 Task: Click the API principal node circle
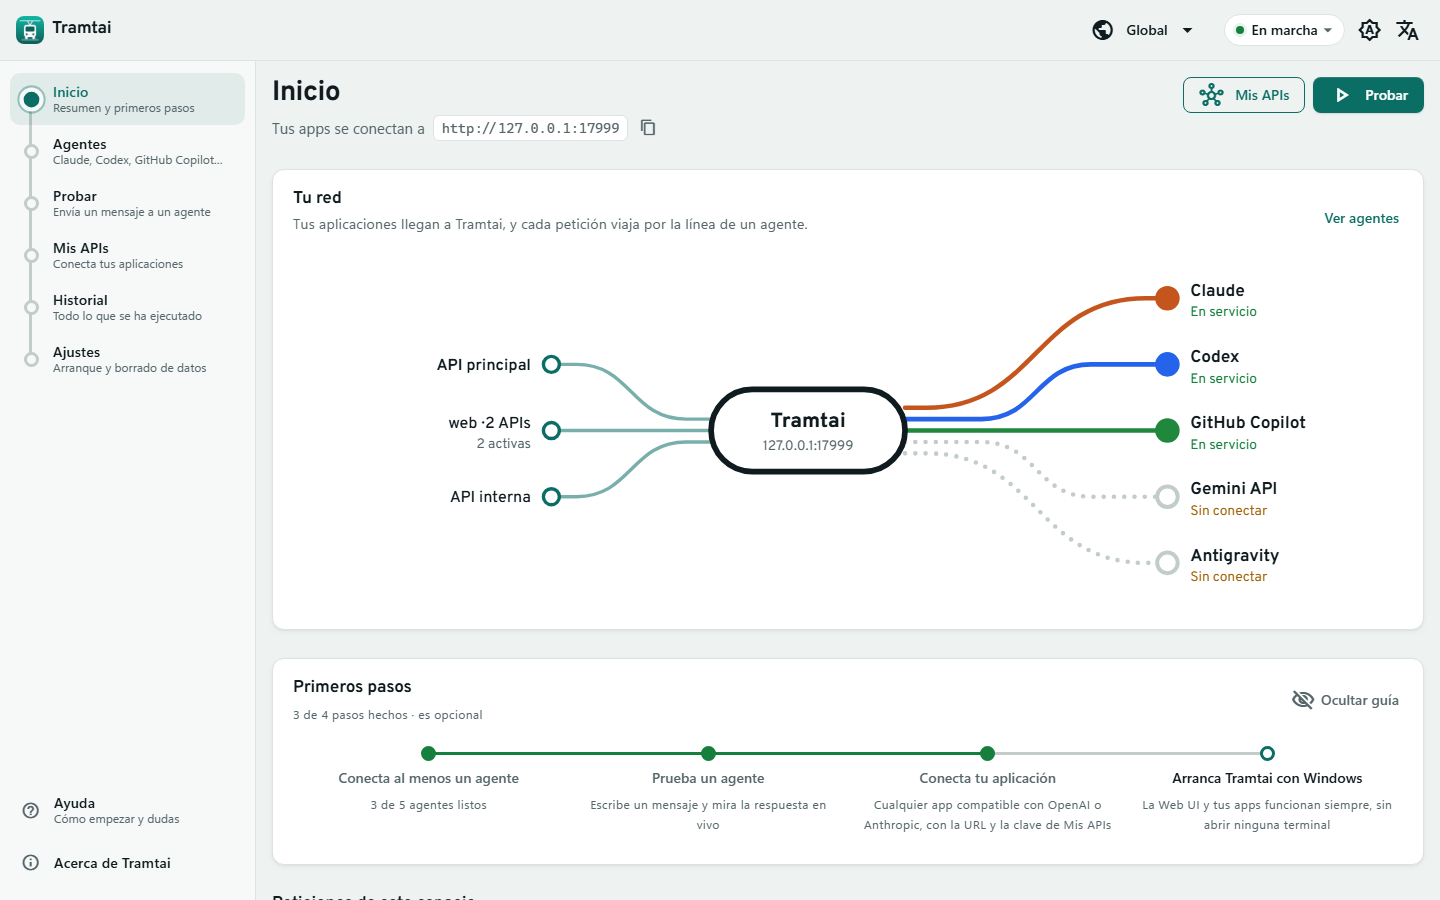[551, 364]
